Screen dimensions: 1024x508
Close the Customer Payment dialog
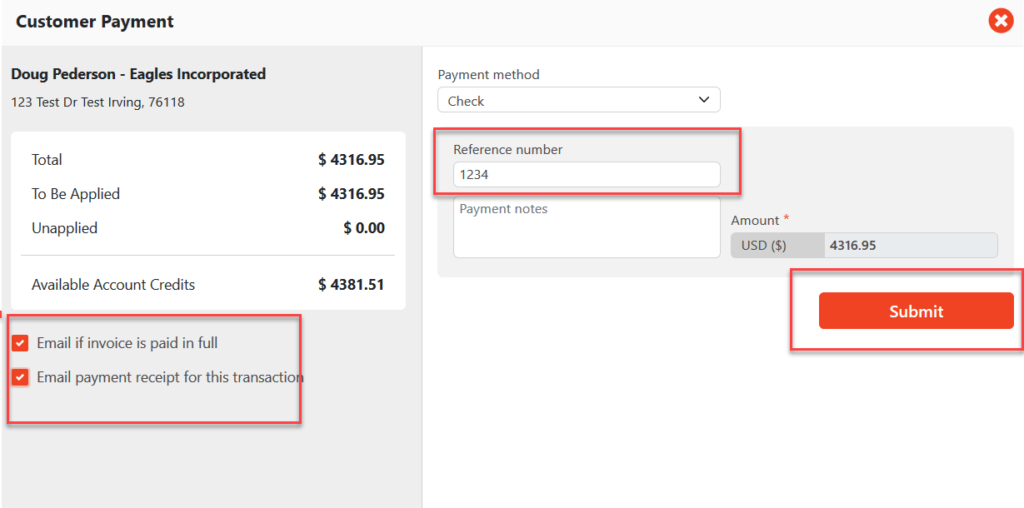pos(1000,21)
